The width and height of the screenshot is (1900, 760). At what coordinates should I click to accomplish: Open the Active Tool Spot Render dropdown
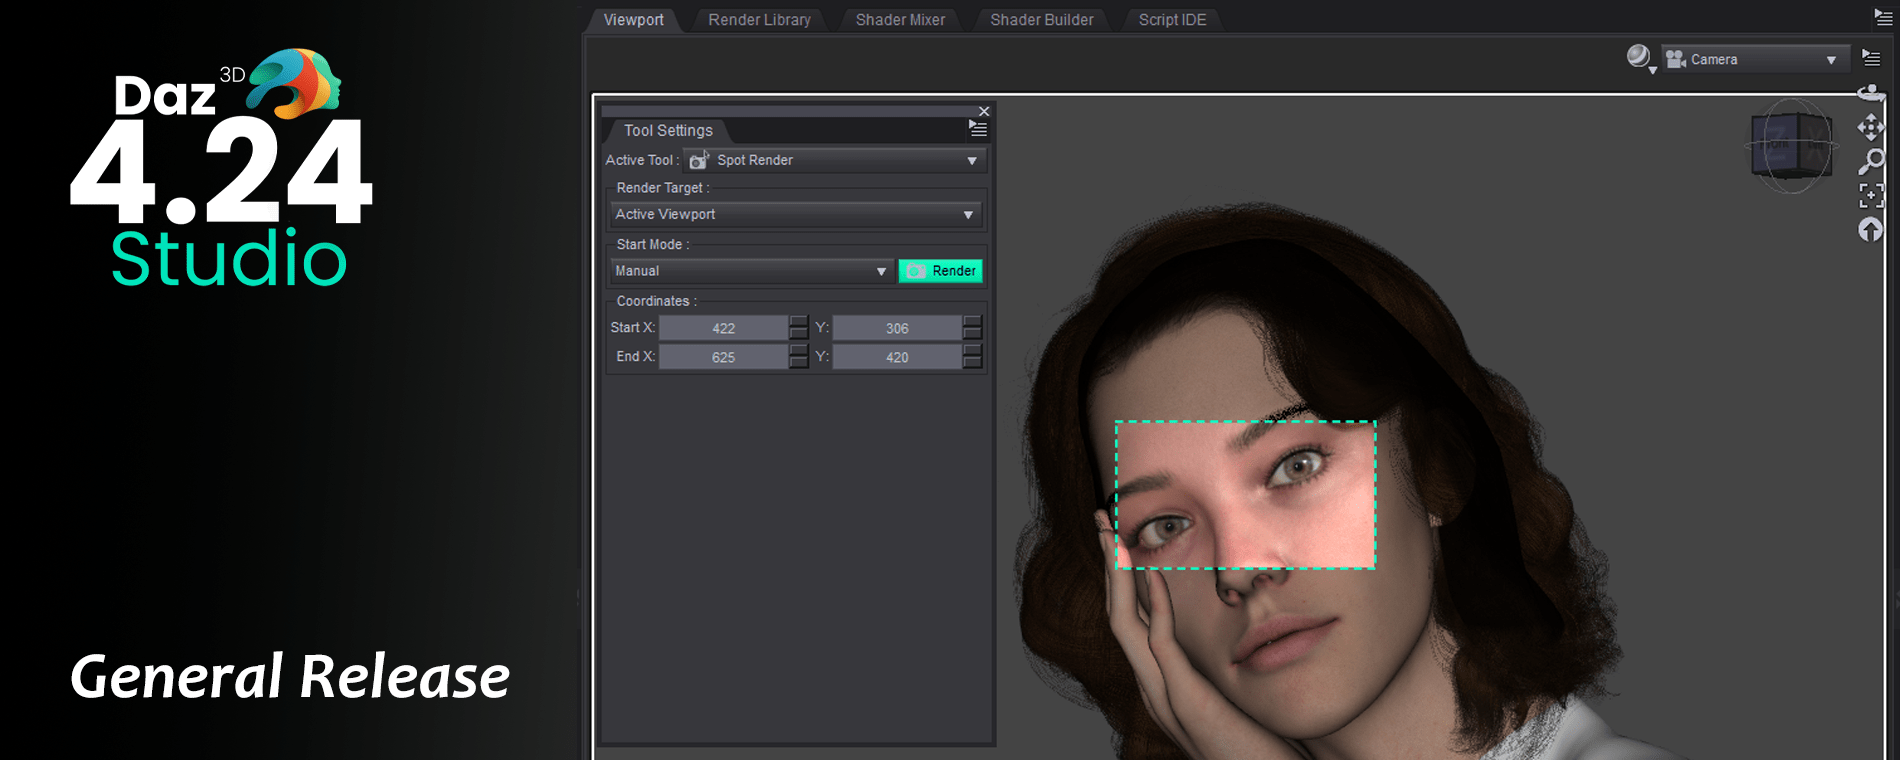click(835, 160)
